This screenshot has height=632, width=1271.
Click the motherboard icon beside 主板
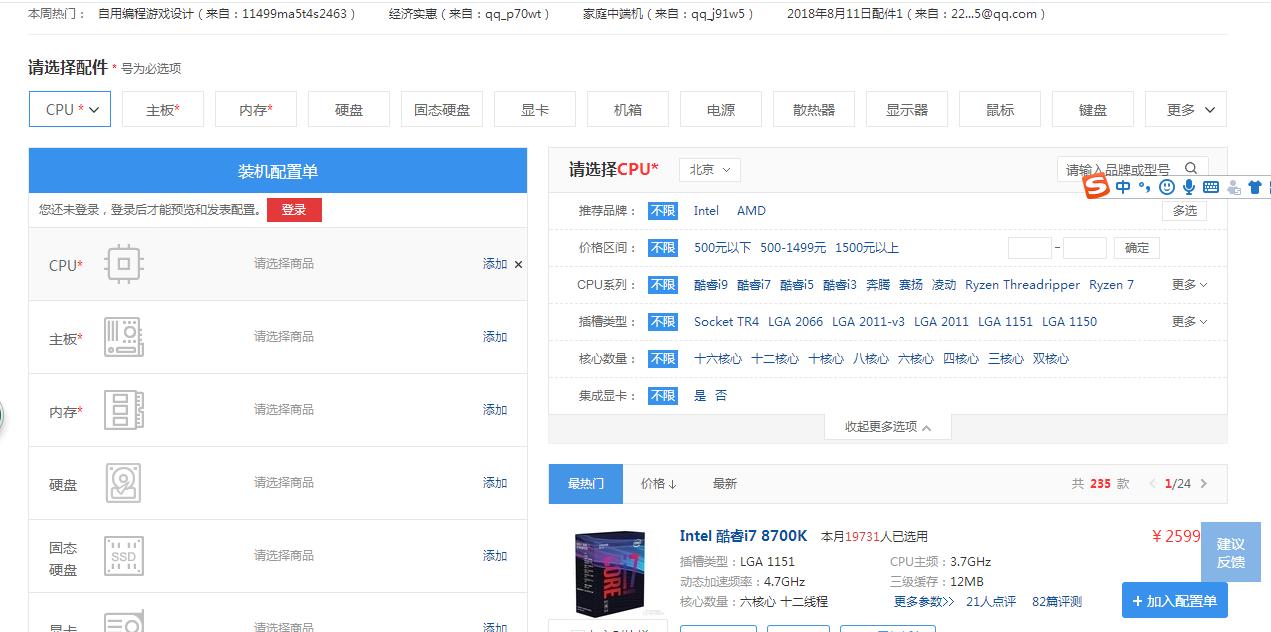[124, 336]
